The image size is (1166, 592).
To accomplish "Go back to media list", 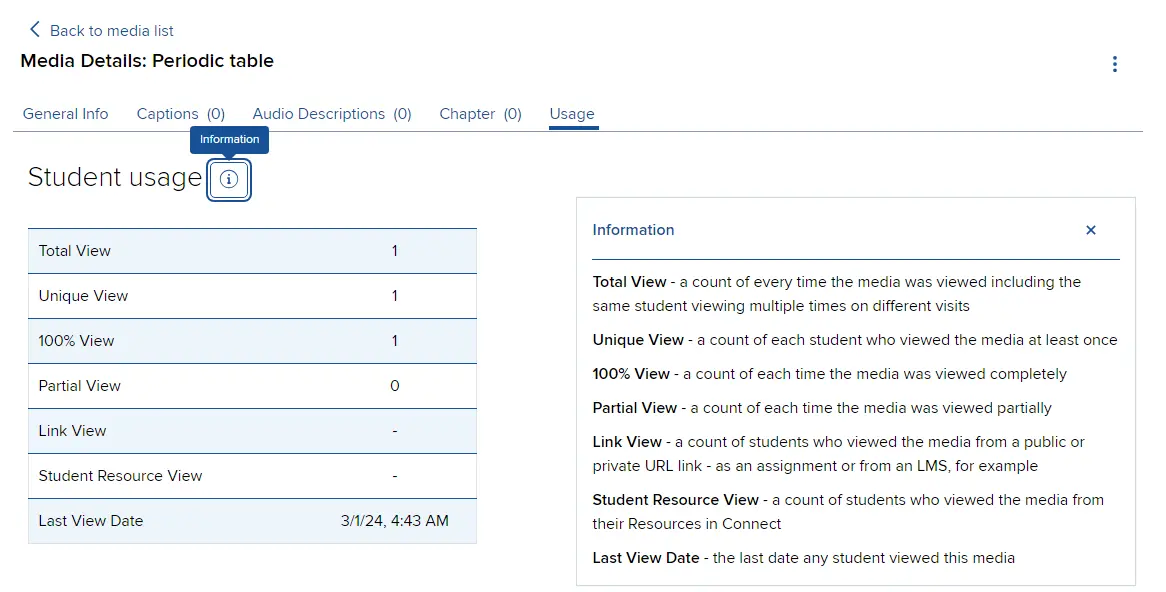I will coord(111,30).
